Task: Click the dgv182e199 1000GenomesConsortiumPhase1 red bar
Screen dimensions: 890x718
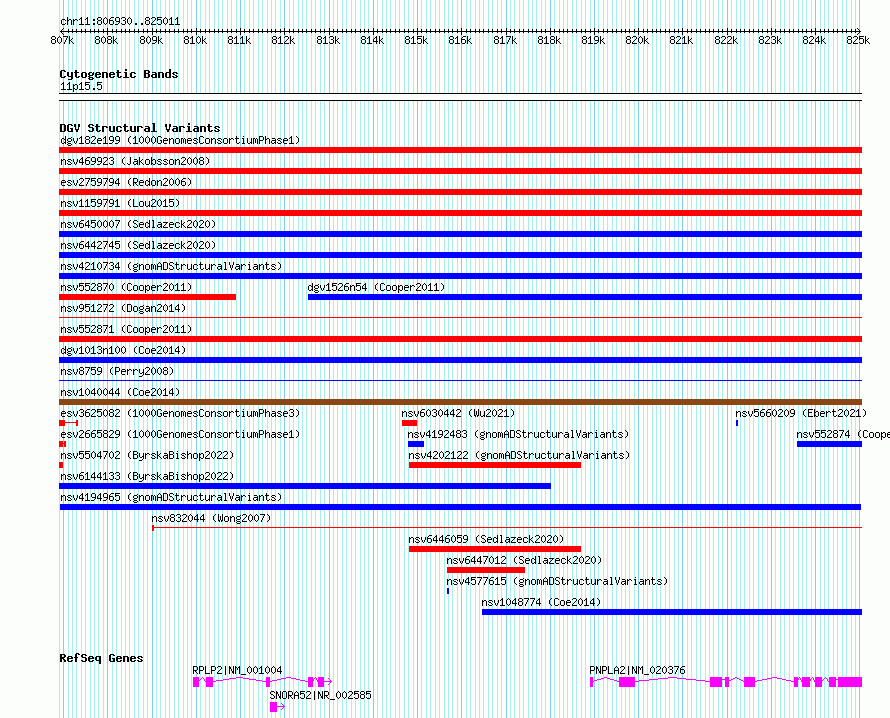Action: [460, 150]
